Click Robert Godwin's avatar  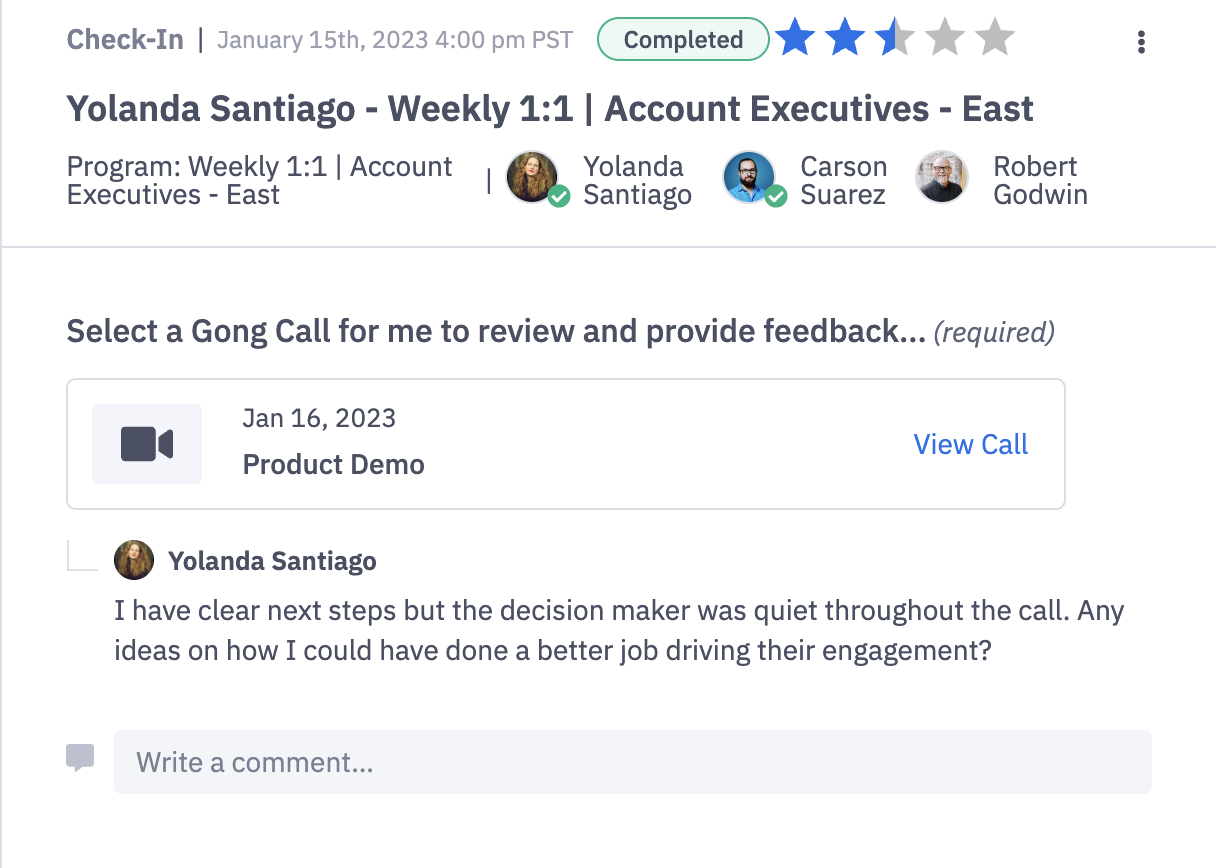tap(941, 177)
